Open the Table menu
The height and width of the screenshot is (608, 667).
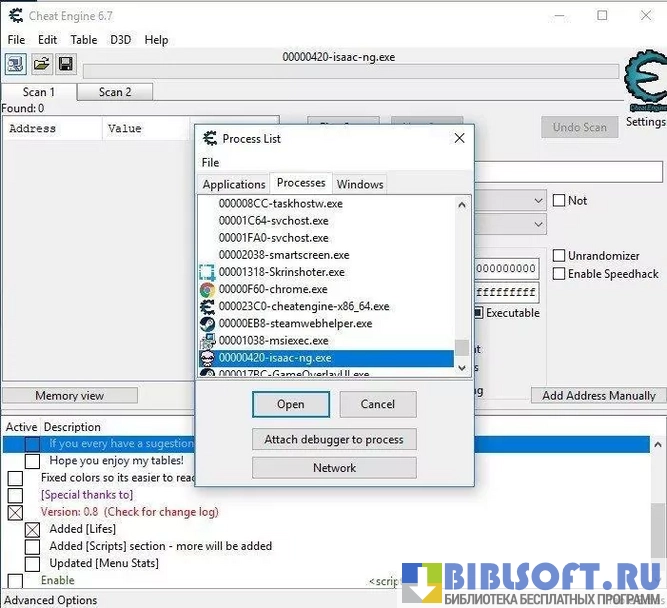84,40
